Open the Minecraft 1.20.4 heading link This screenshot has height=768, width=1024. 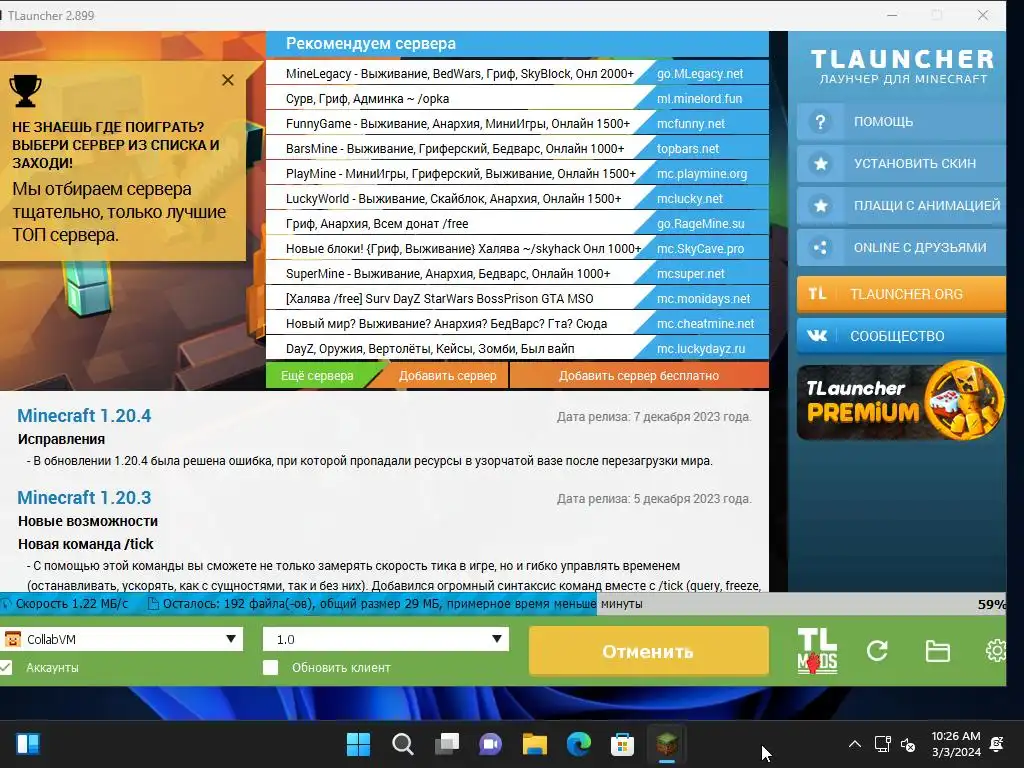(84, 415)
